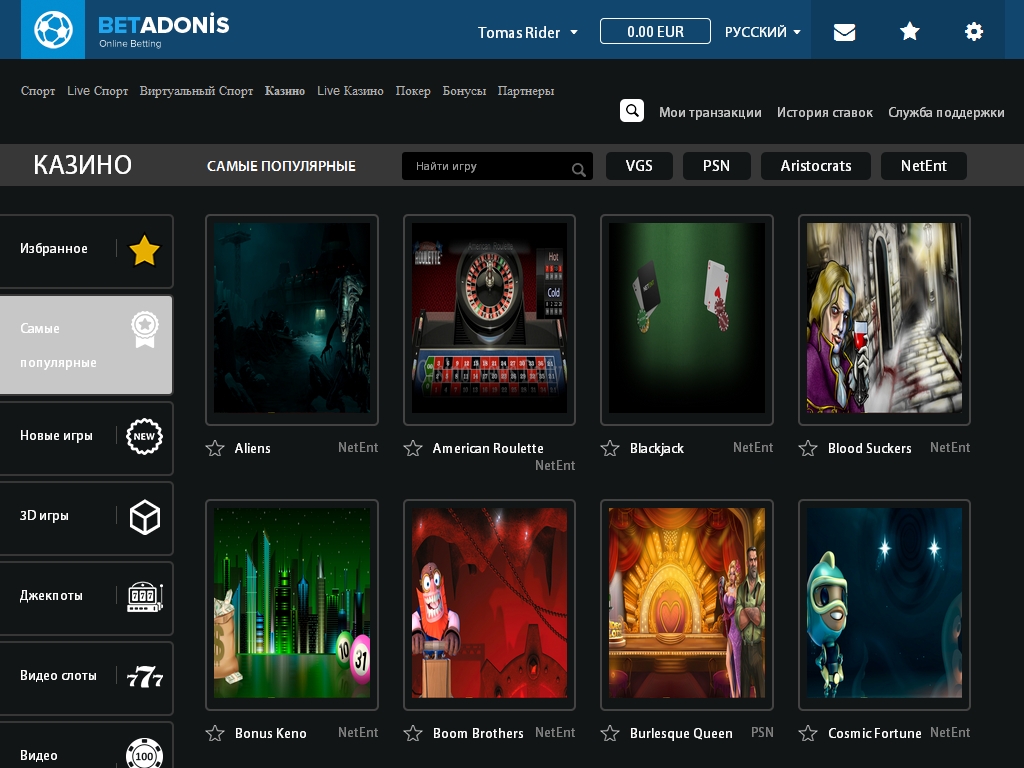The height and width of the screenshot is (768, 1024).
Task: Open the Покер menu item
Action: pyautogui.click(x=413, y=91)
